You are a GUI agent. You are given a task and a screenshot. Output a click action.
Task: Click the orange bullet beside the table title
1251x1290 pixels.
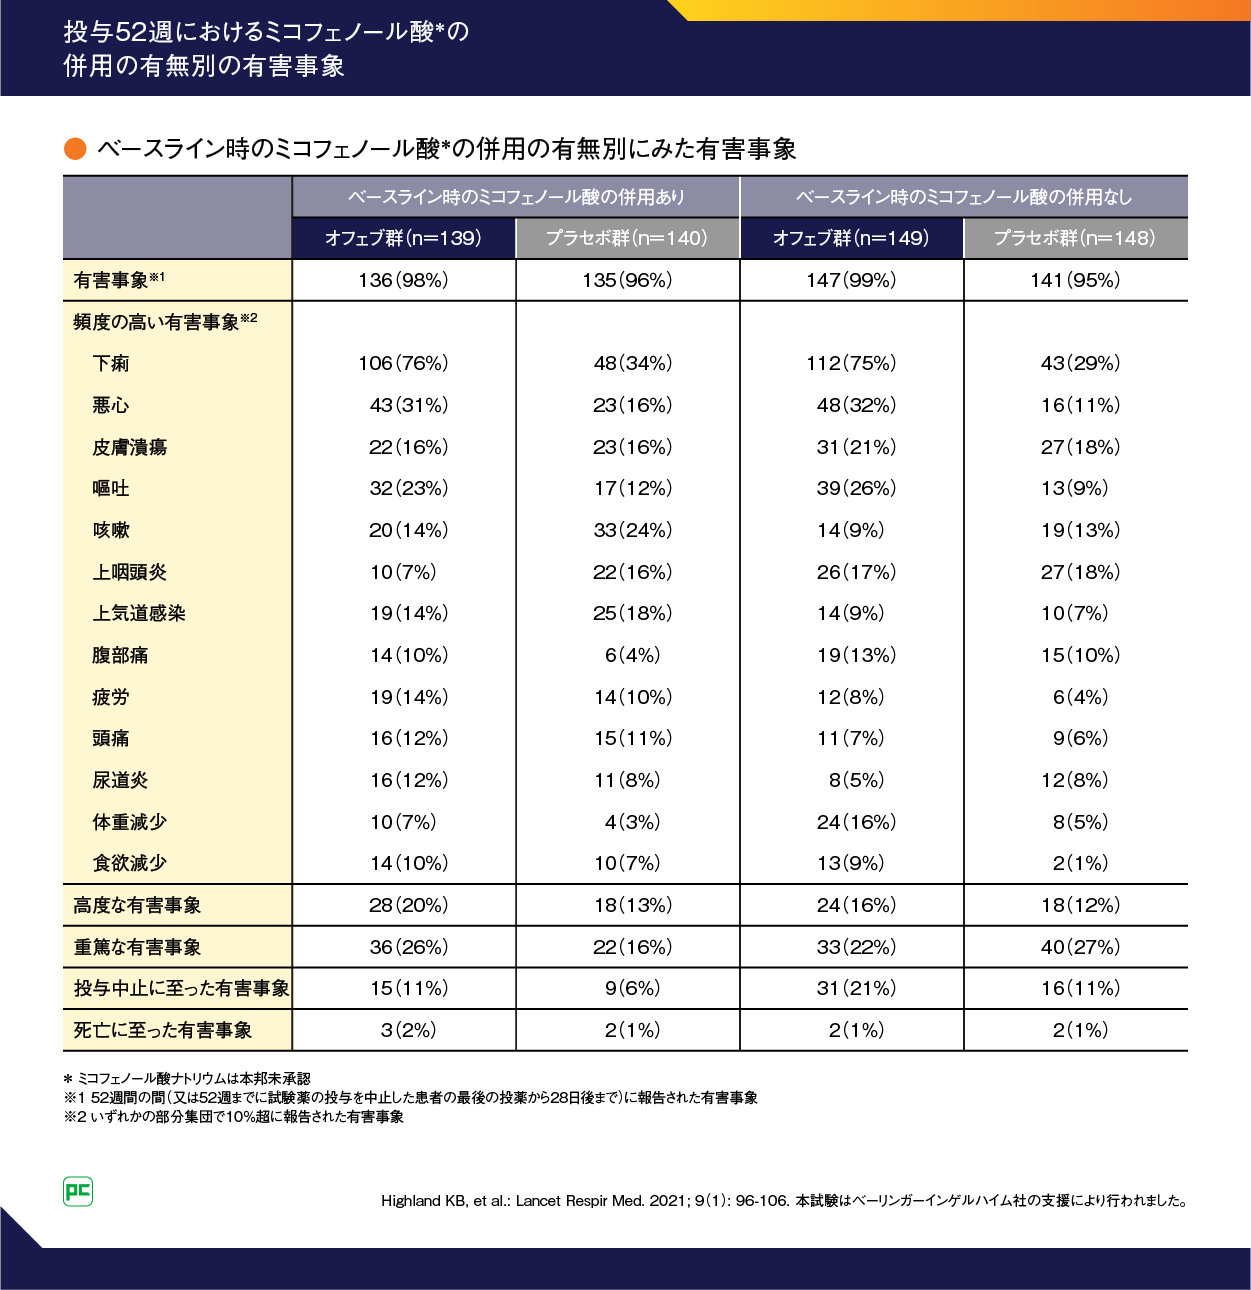75,149
